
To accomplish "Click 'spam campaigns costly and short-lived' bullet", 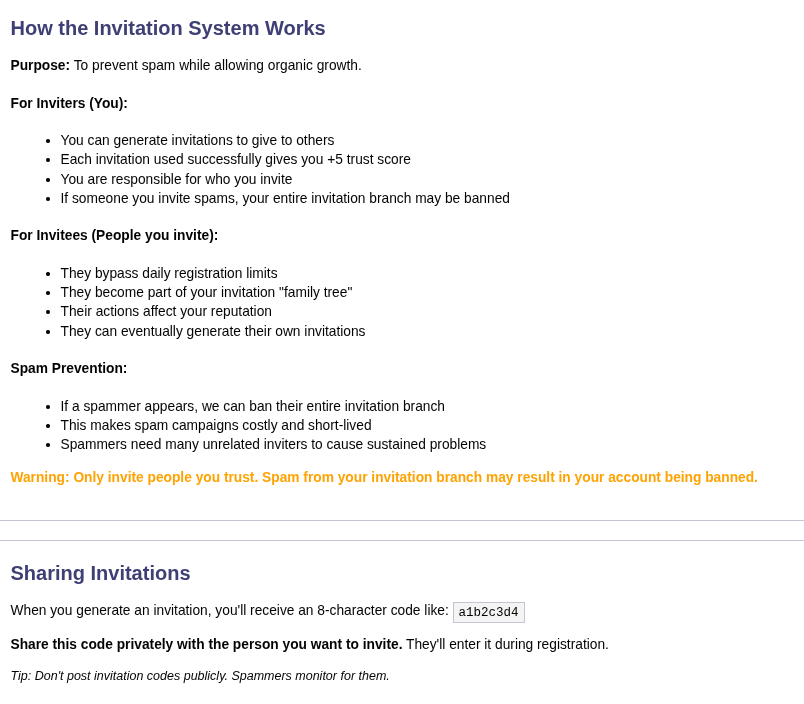I will [x=216, y=425].
